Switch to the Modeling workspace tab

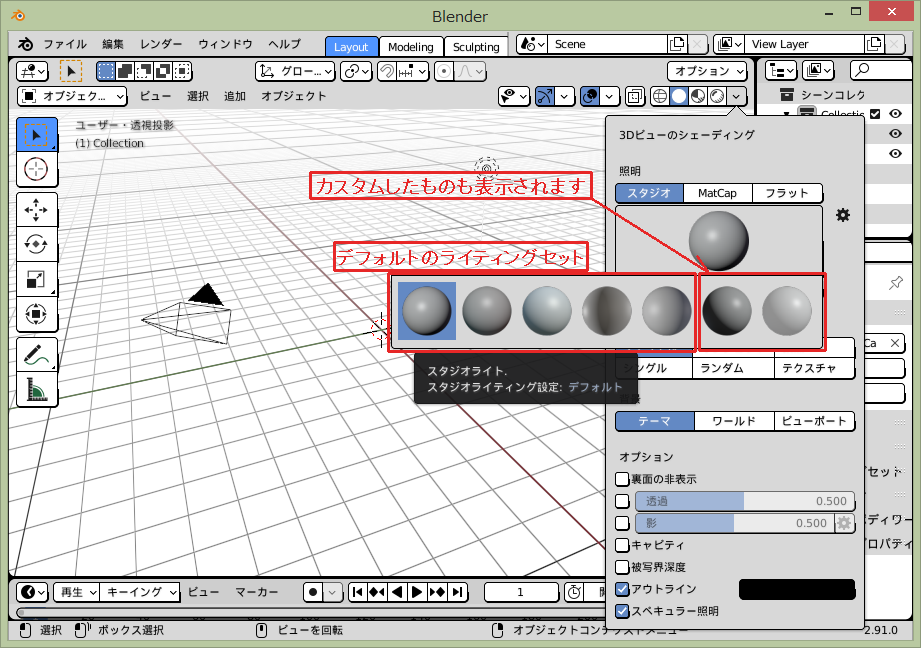point(411,46)
